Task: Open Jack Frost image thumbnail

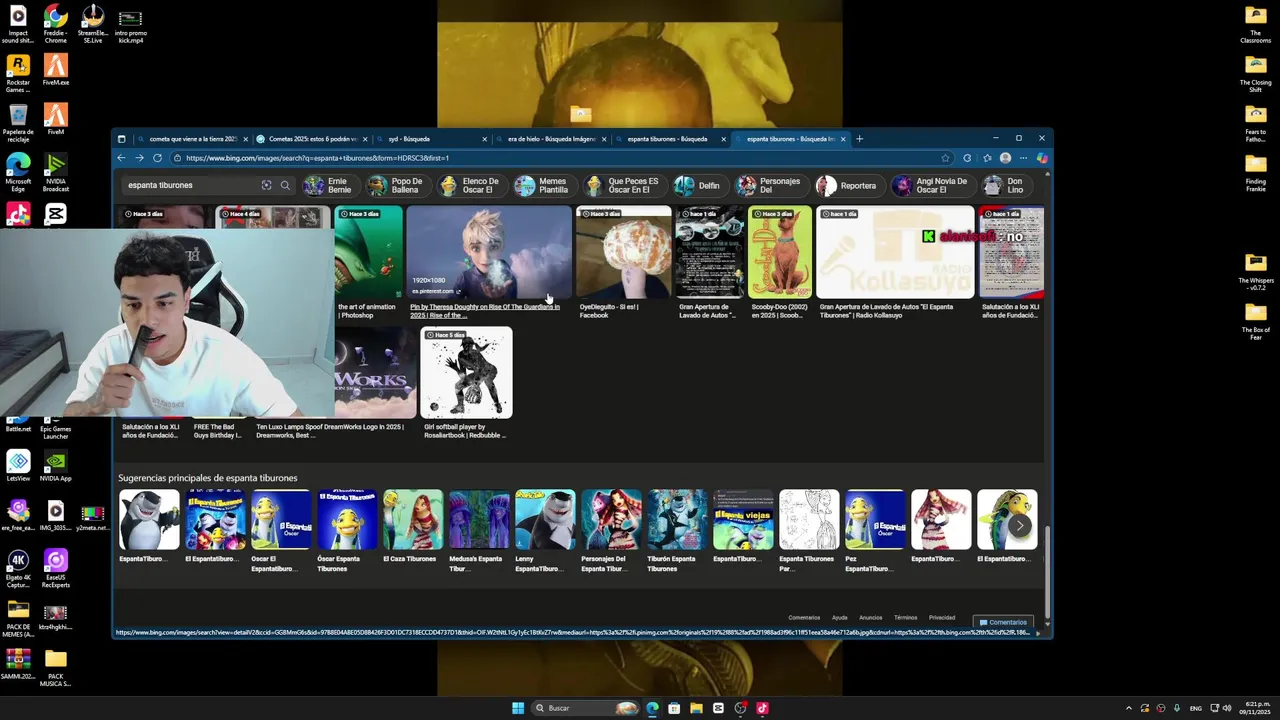Action: click(489, 252)
